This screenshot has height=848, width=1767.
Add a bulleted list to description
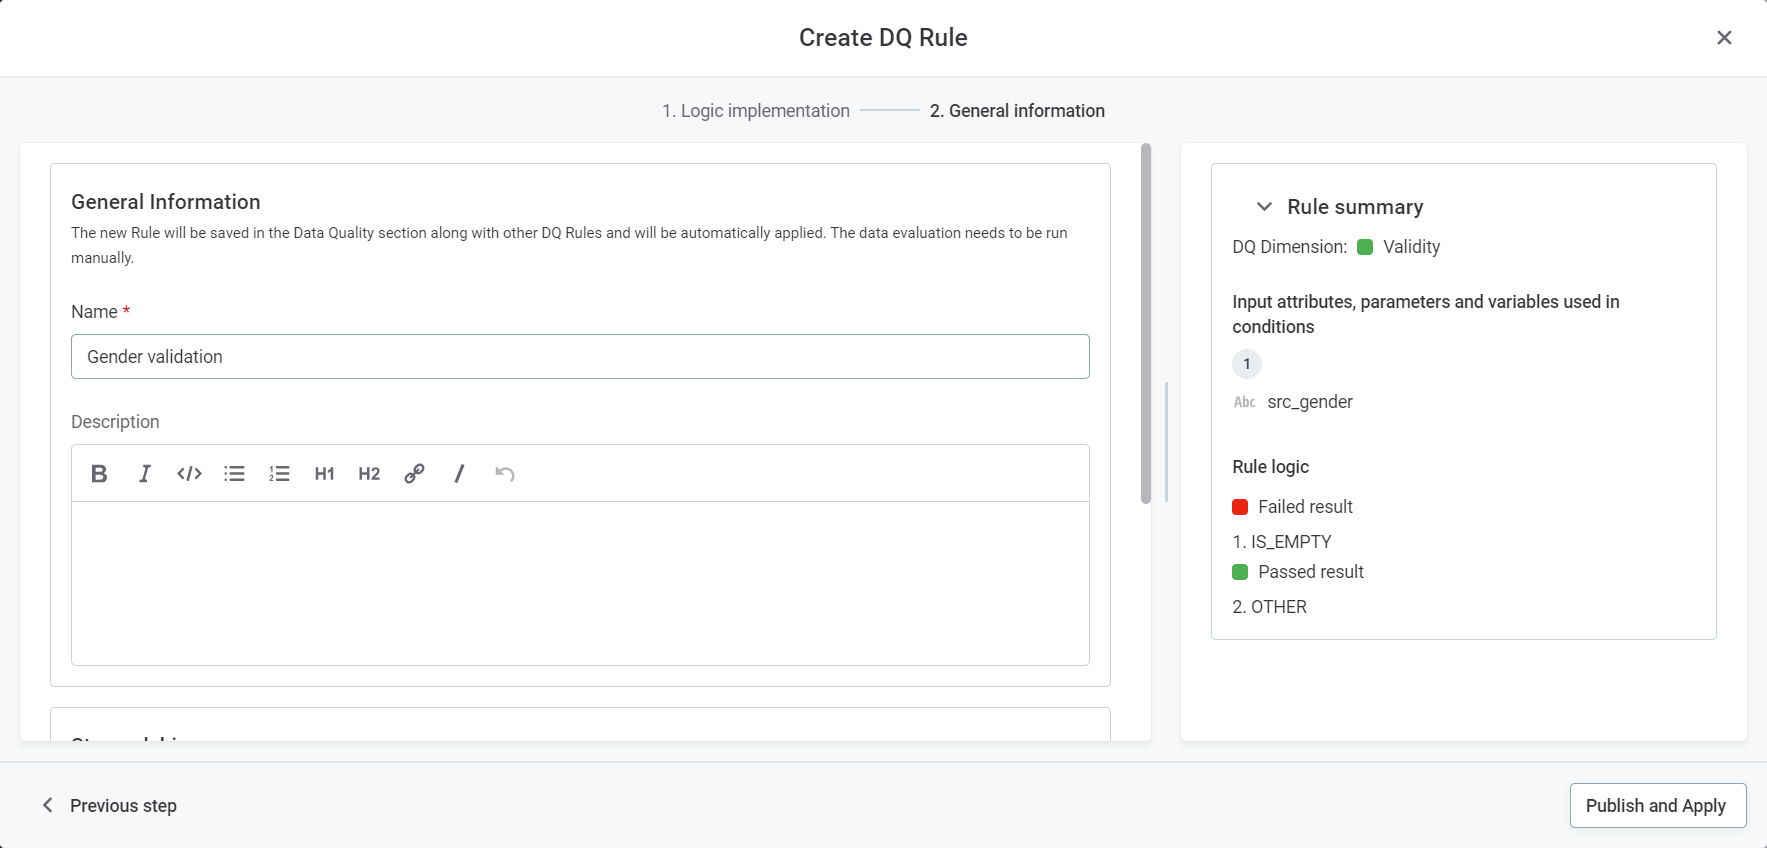pos(234,474)
